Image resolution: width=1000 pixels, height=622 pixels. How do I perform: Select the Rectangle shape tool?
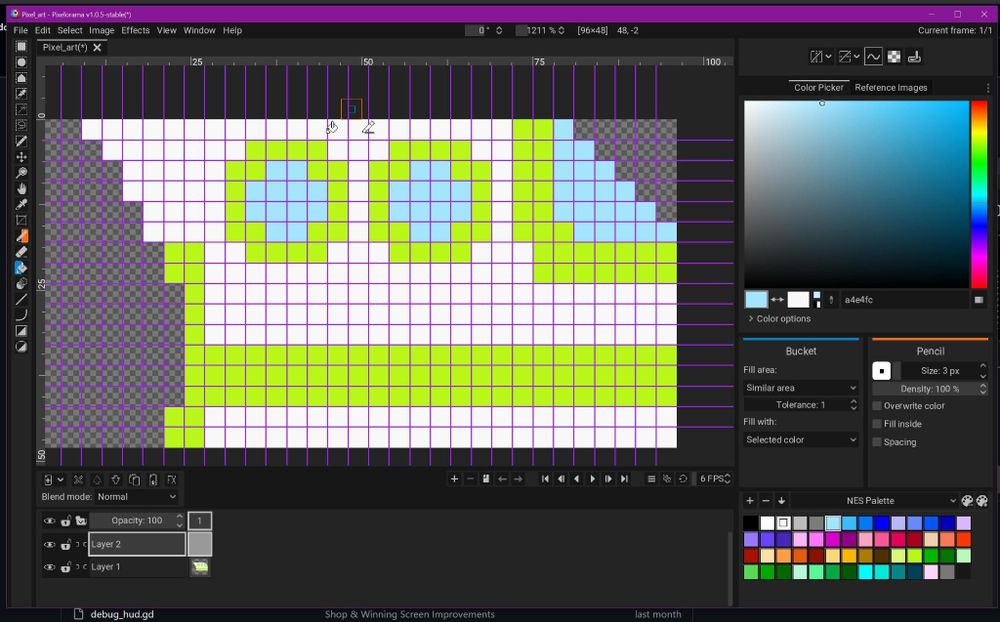(x=21, y=331)
